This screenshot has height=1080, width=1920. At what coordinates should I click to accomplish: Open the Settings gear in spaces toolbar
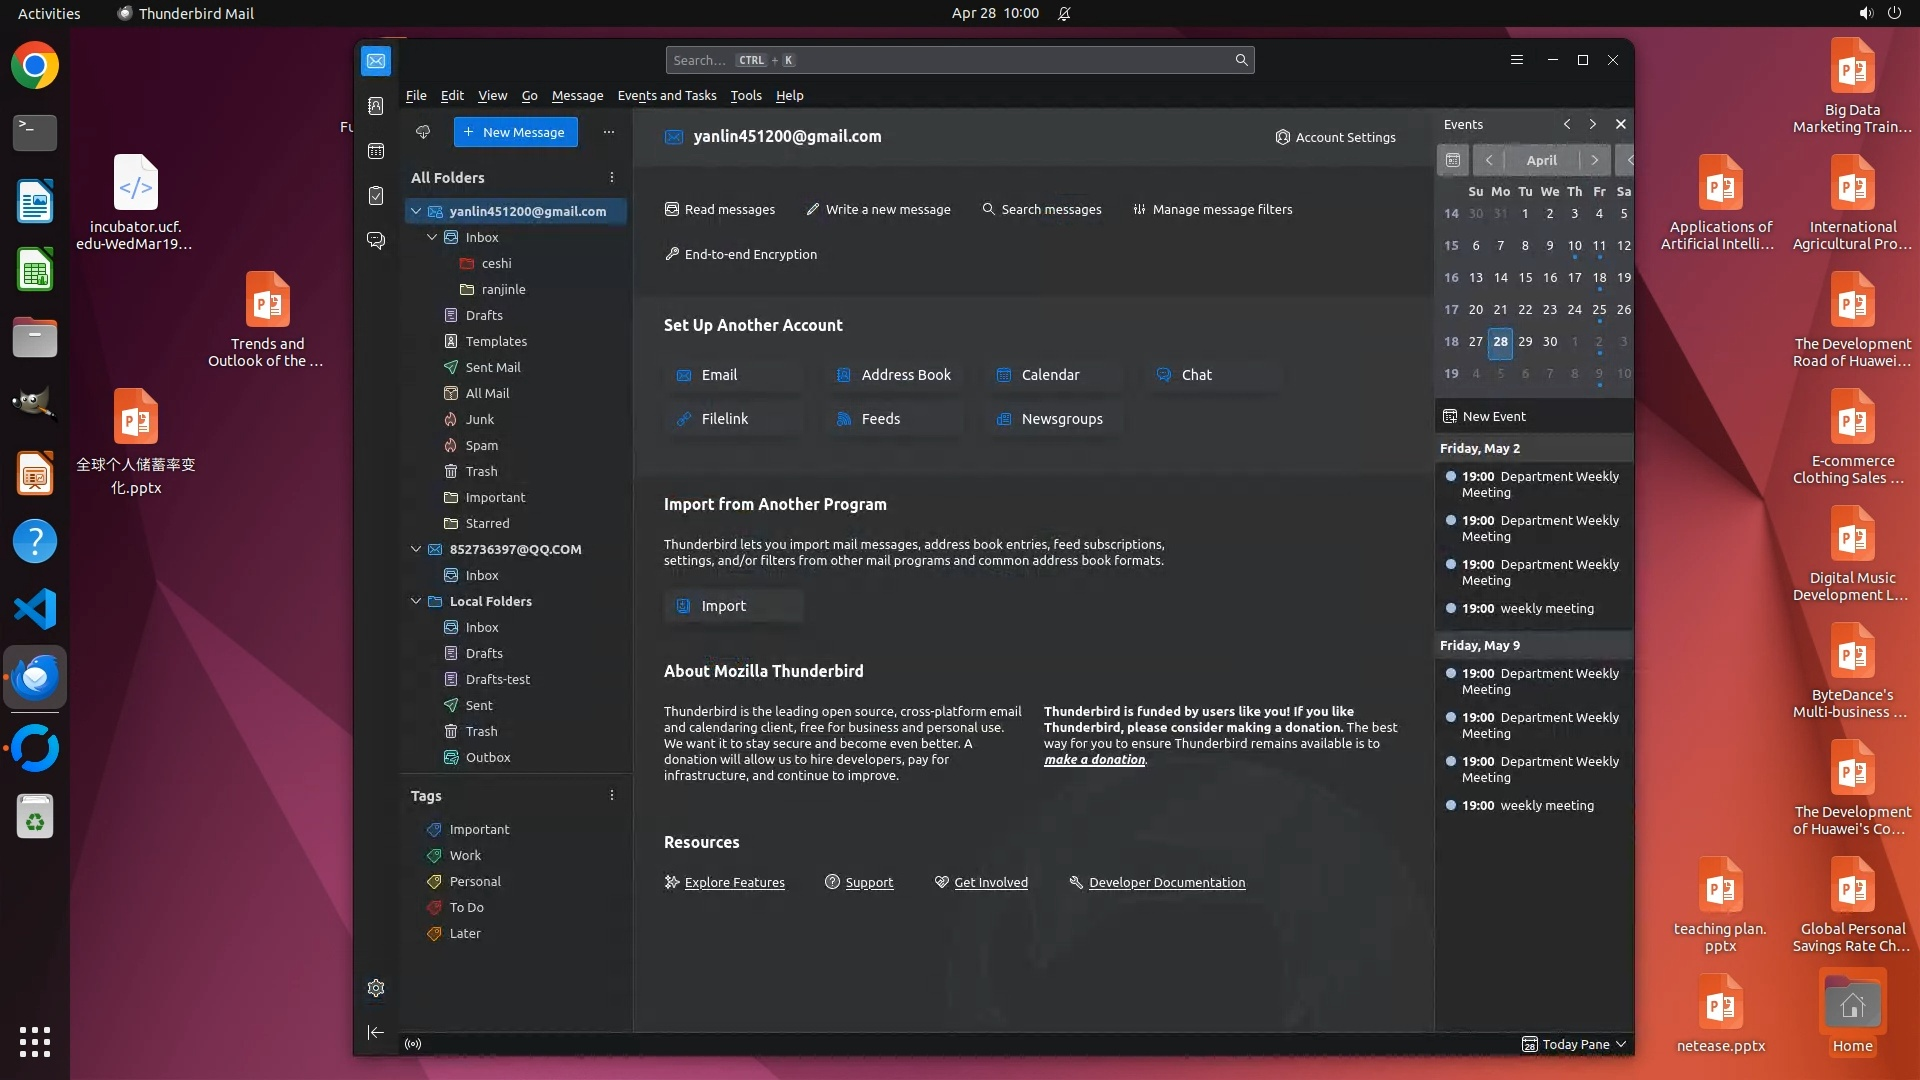(x=376, y=988)
